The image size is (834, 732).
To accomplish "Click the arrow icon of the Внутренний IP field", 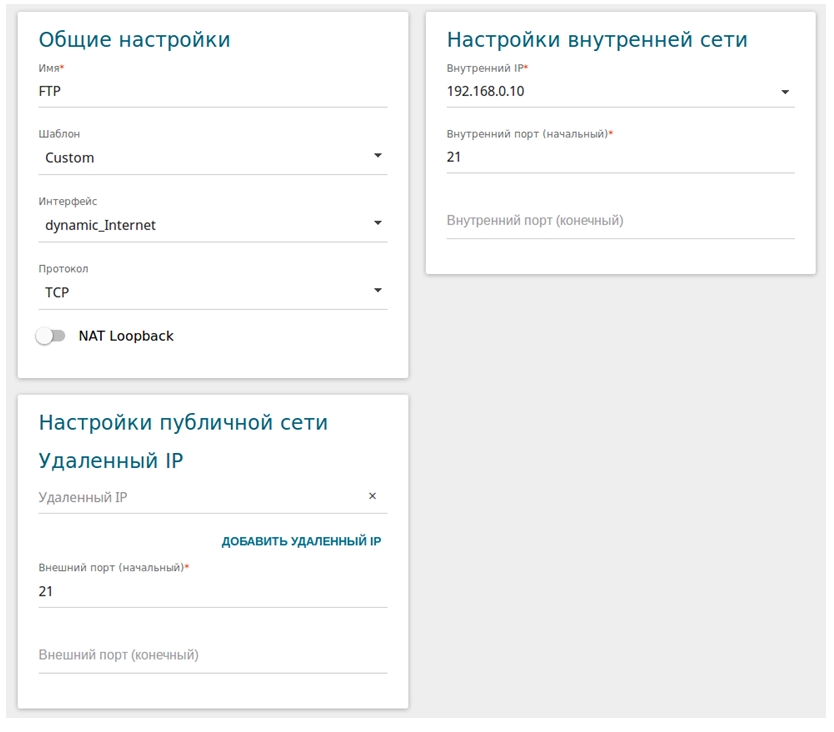I will (x=784, y=92).
